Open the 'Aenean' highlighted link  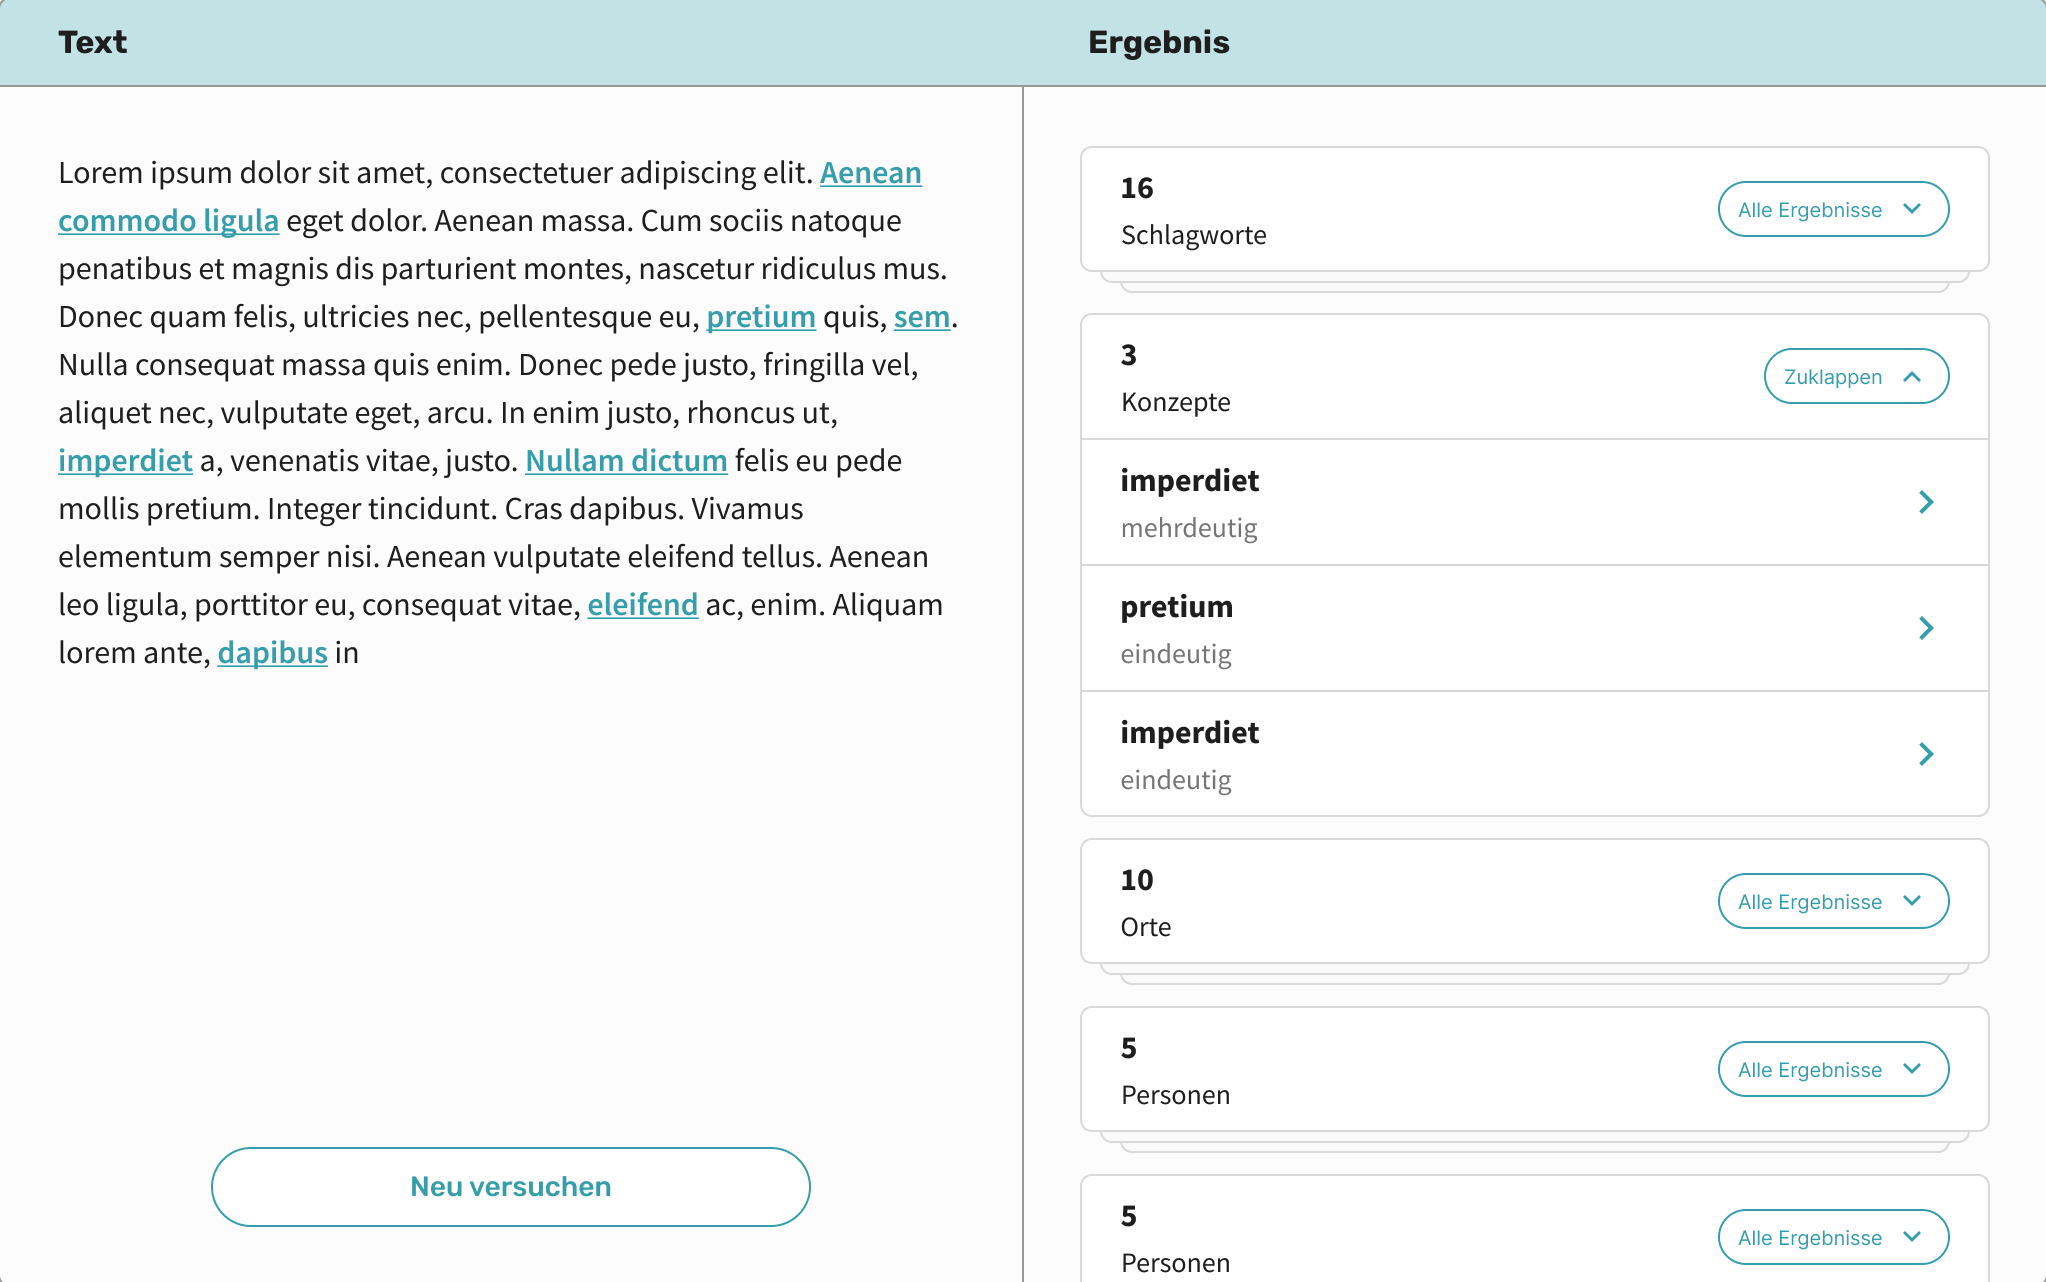pos(870,173)
